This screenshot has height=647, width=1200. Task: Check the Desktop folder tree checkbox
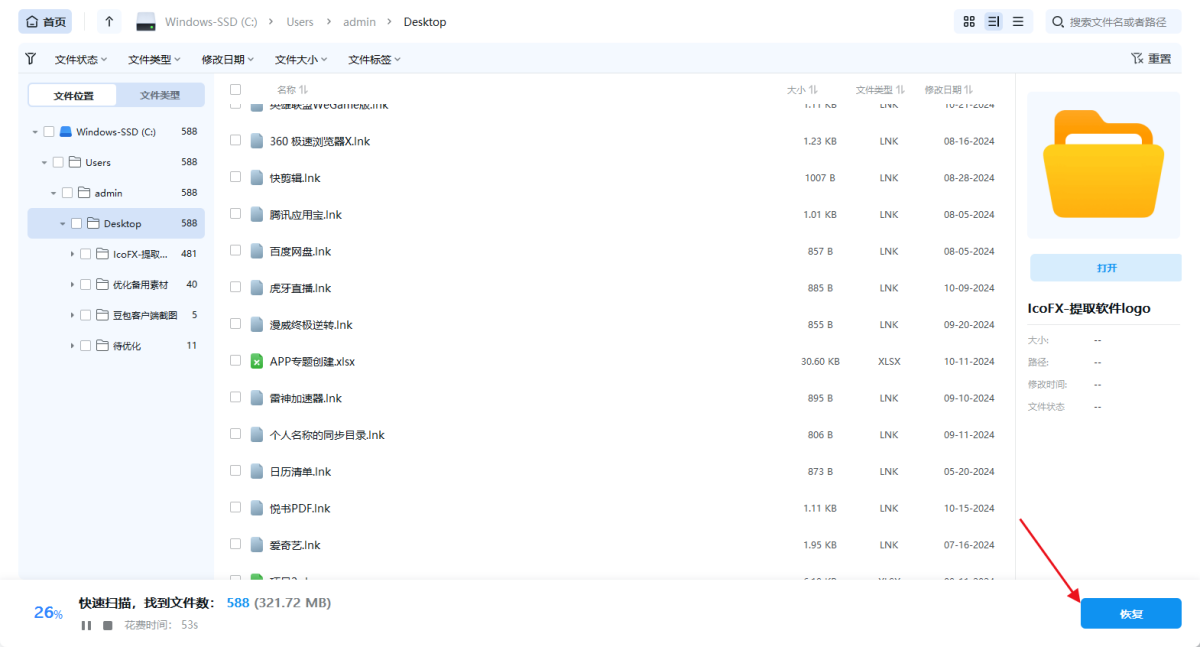(77, 223)
